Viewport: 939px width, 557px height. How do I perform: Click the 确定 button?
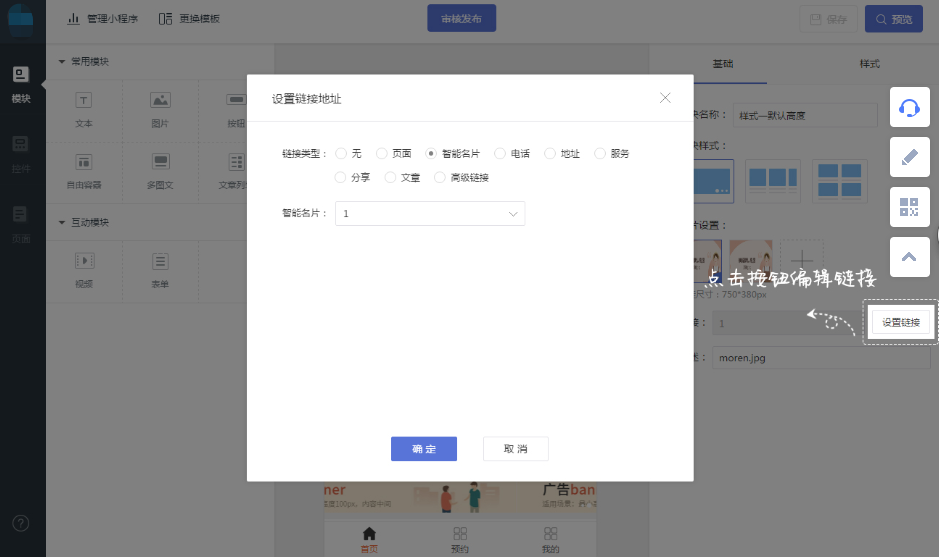pos(424,449)
